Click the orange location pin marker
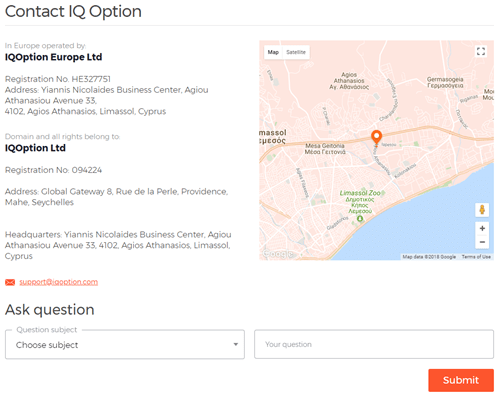The width and height of the screenshot is (500, 397). pos(376,137)
